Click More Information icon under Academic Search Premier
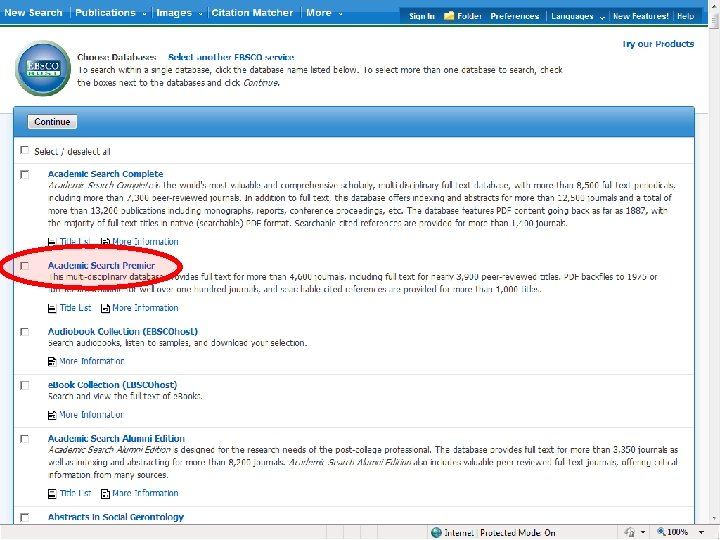The height and width of the screenshot is (540, 720). pos(105,308)
